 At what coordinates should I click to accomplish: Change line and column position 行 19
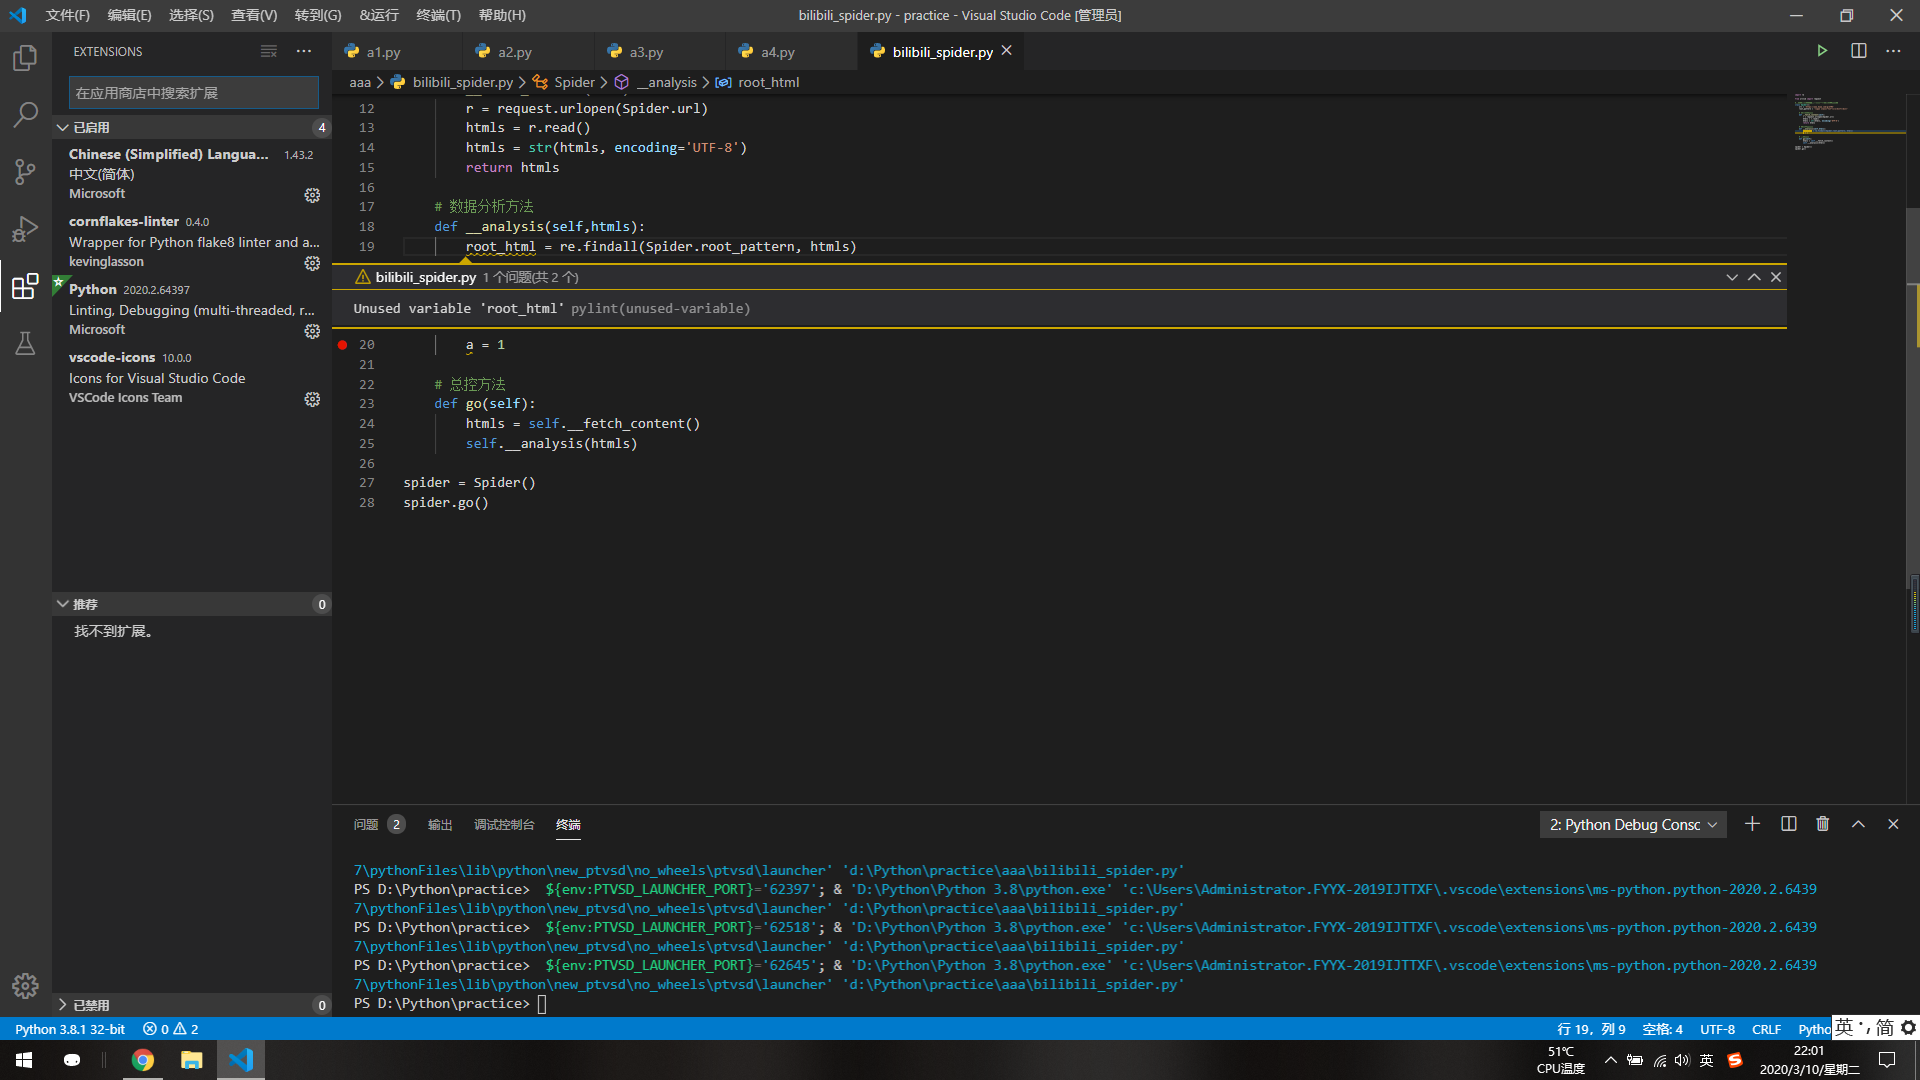1591,1029
